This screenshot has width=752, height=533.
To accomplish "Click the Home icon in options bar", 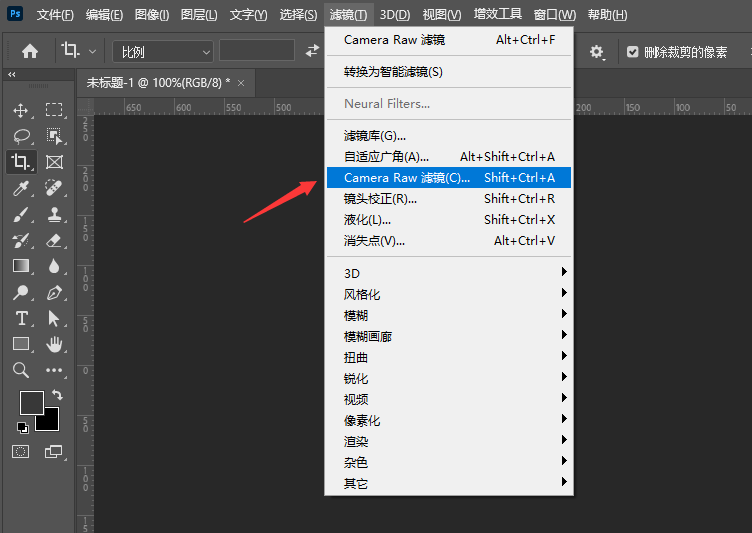I will [30, 51].
